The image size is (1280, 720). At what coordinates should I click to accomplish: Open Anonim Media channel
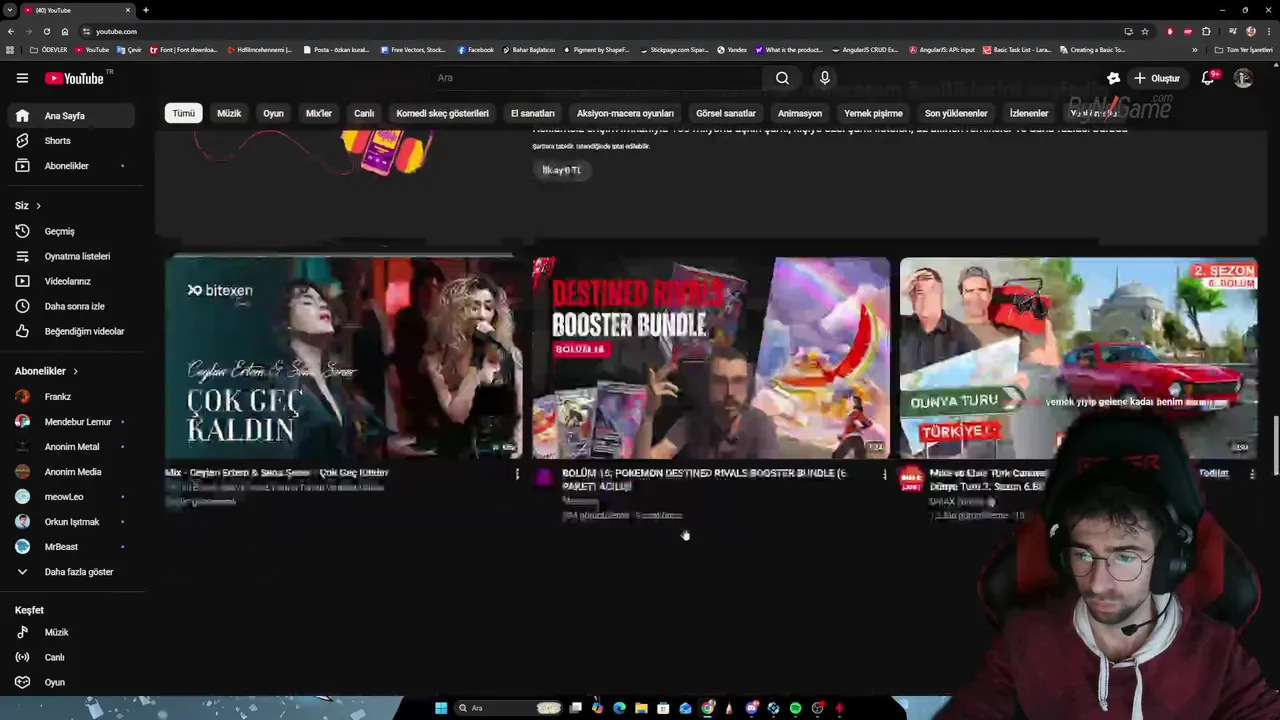click(70, 472)
